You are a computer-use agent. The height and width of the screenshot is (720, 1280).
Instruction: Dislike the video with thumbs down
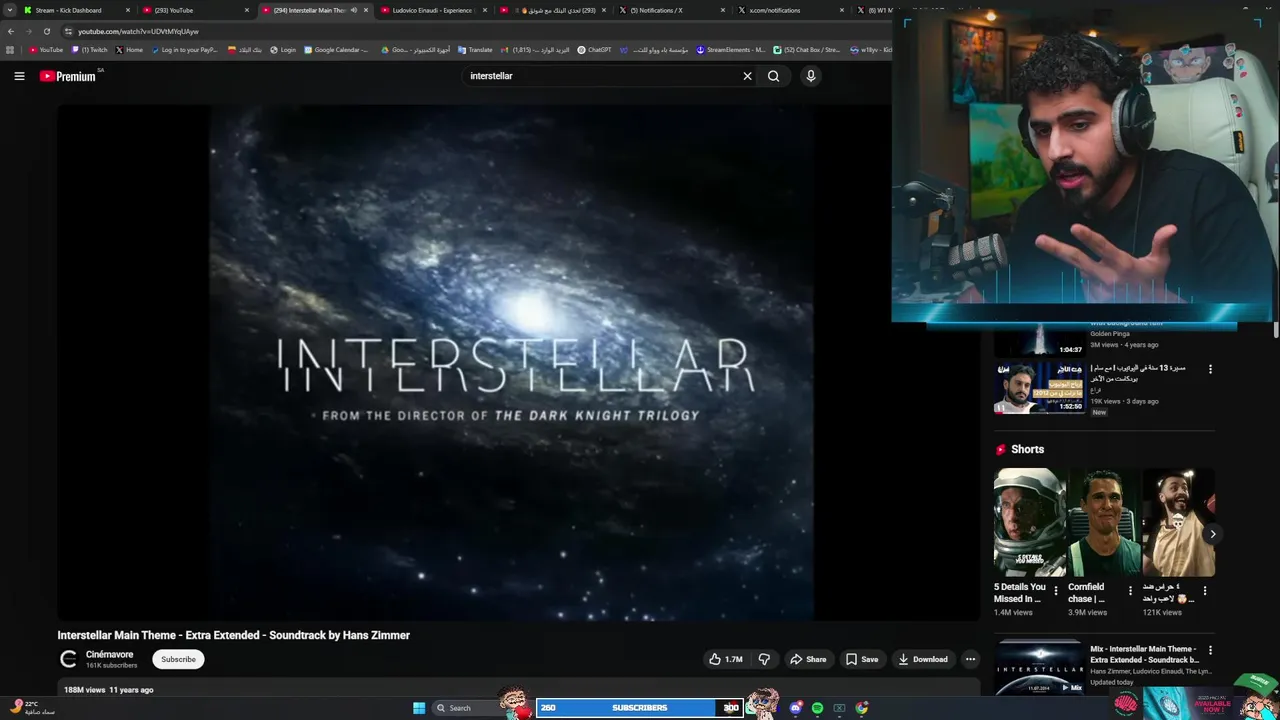pyautogui.click(x=764, y=659)
